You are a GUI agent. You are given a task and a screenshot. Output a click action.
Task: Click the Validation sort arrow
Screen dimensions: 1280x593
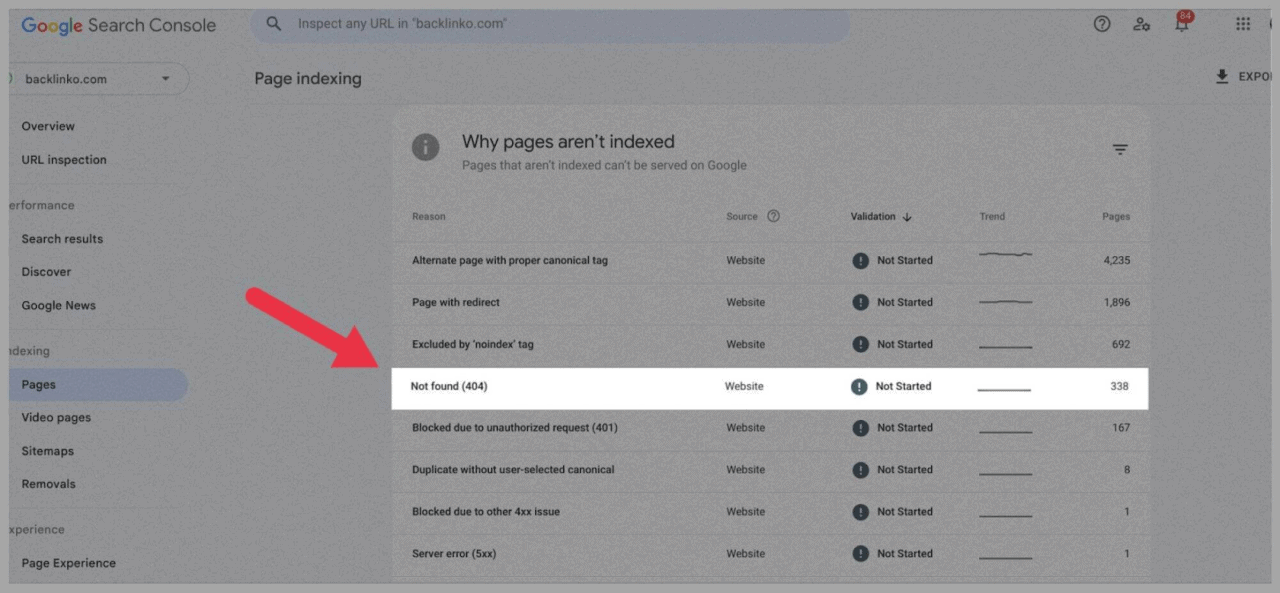point(908,216)
